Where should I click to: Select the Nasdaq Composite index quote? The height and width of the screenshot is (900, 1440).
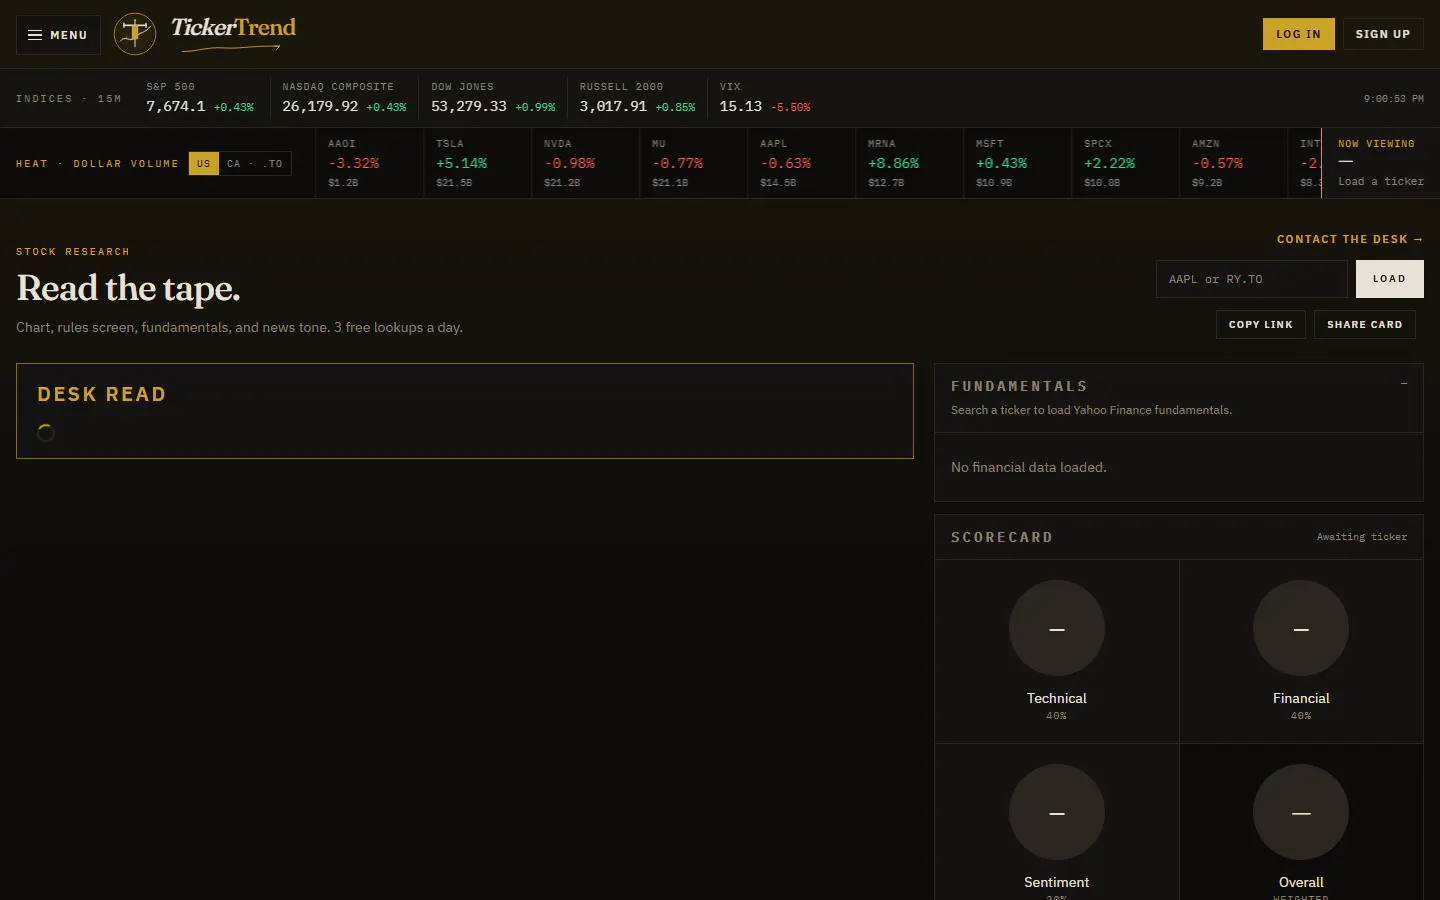(344, 98)
